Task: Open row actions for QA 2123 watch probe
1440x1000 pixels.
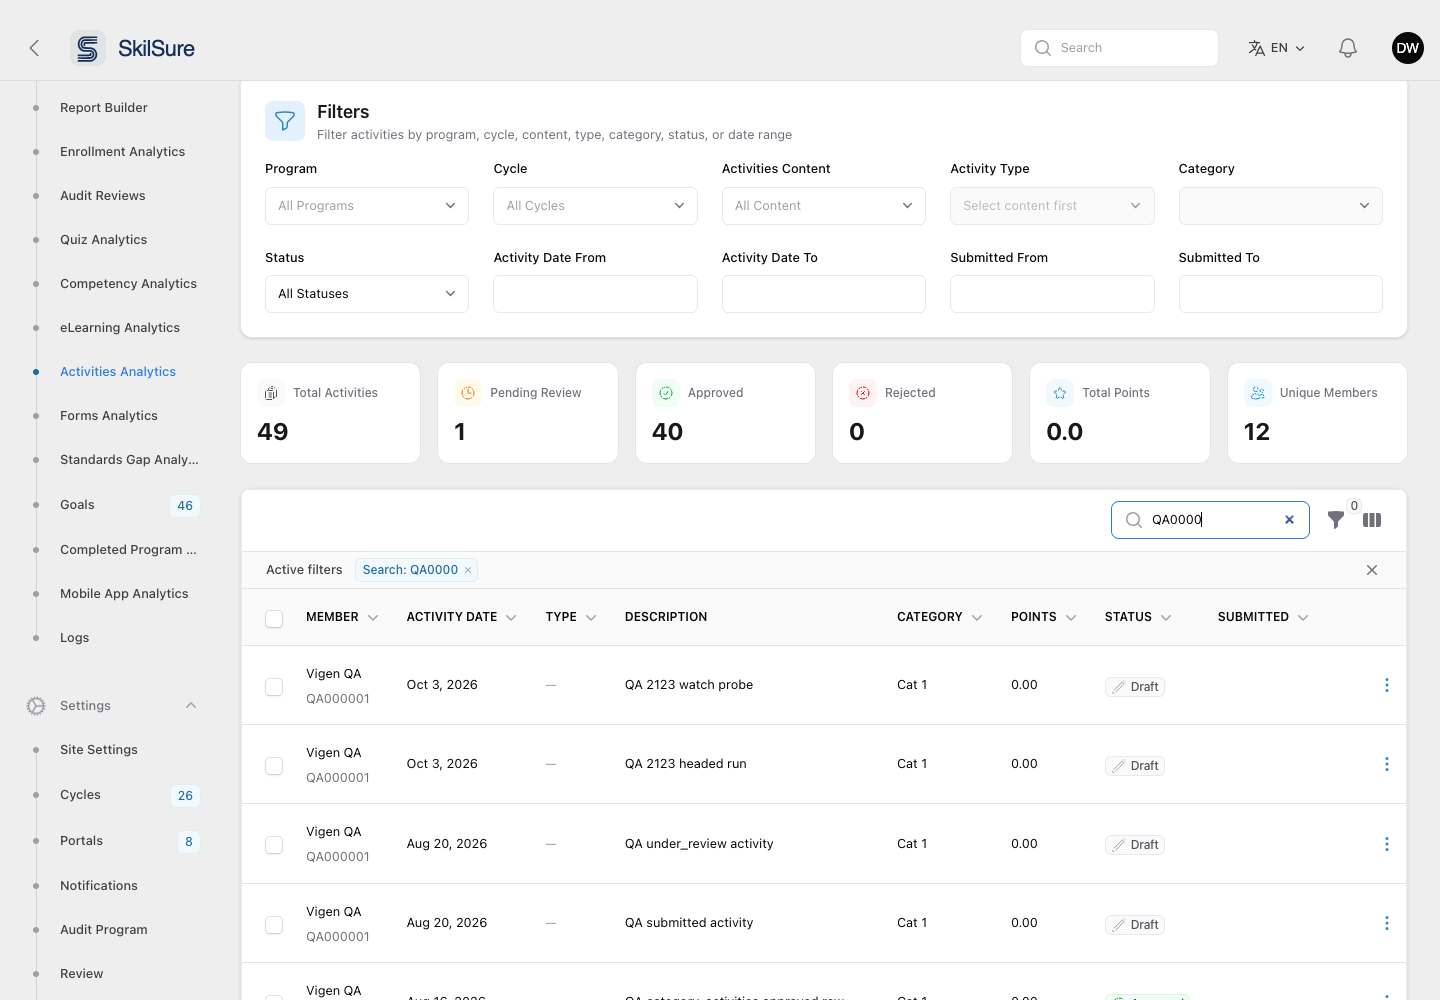Action: 1387,685
